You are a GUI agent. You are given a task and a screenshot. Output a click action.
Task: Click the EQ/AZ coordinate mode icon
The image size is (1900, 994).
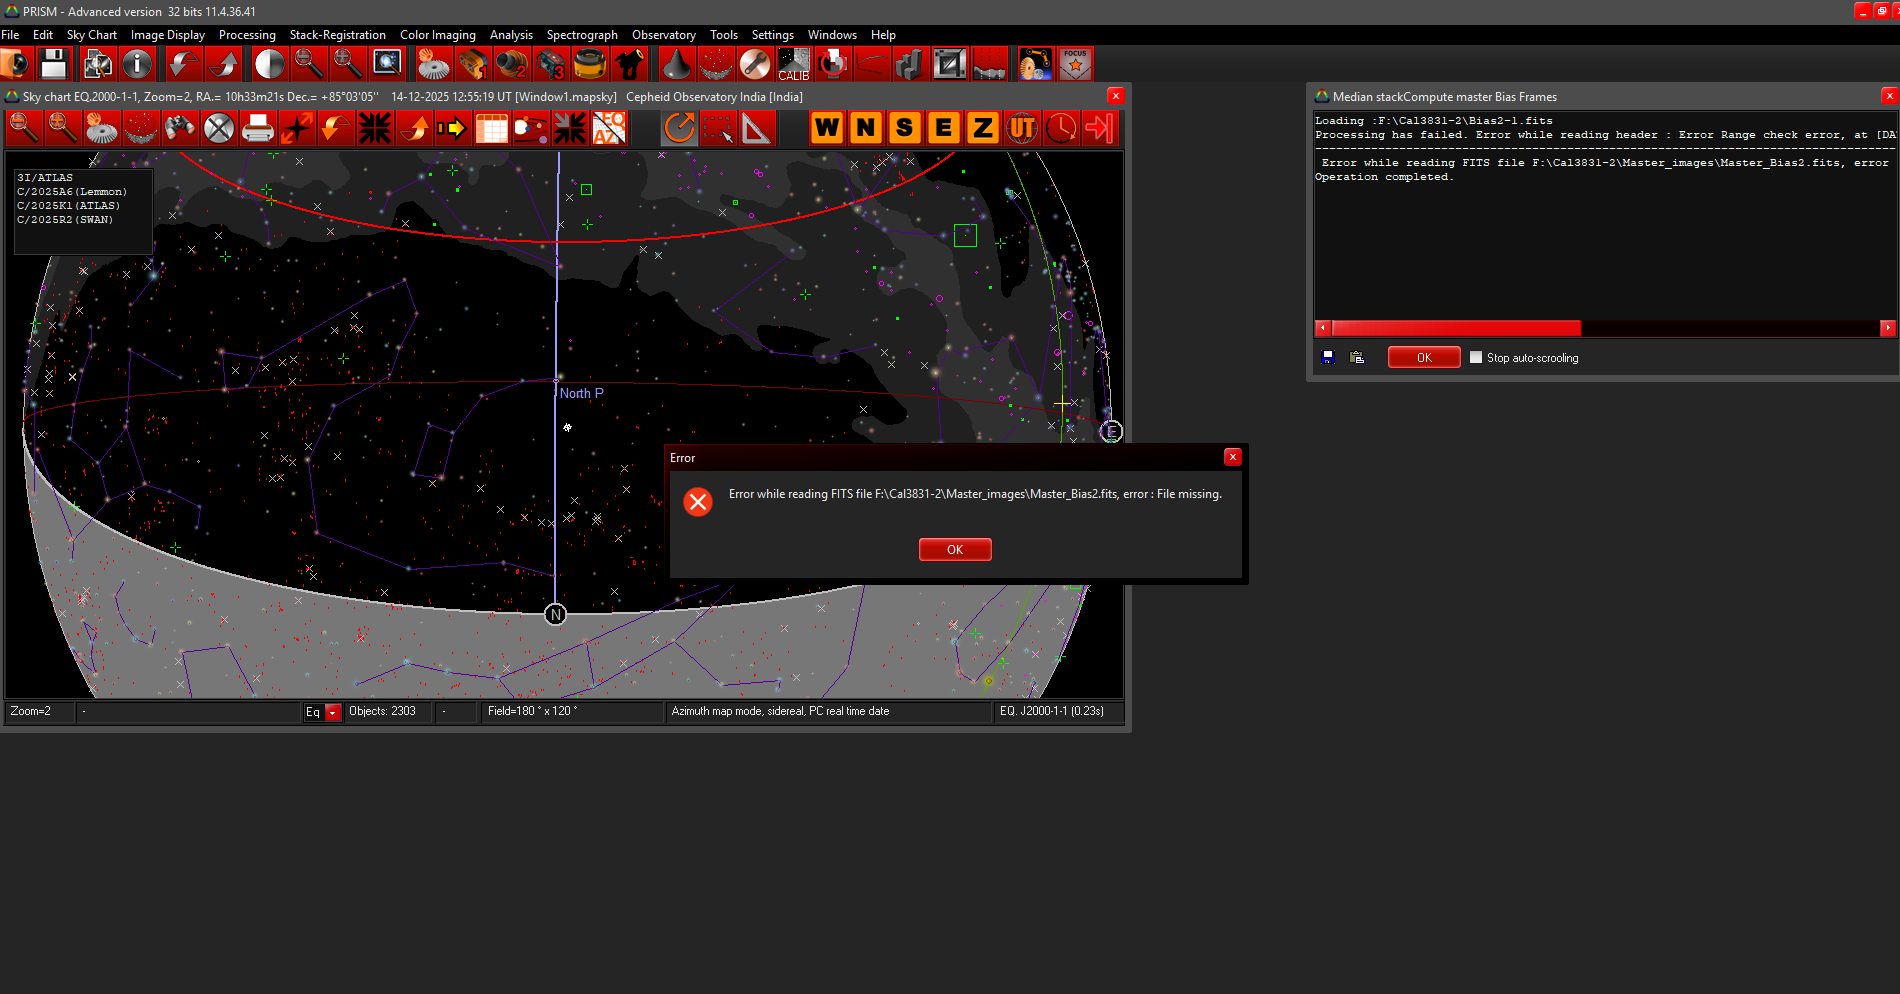[609, 128]
